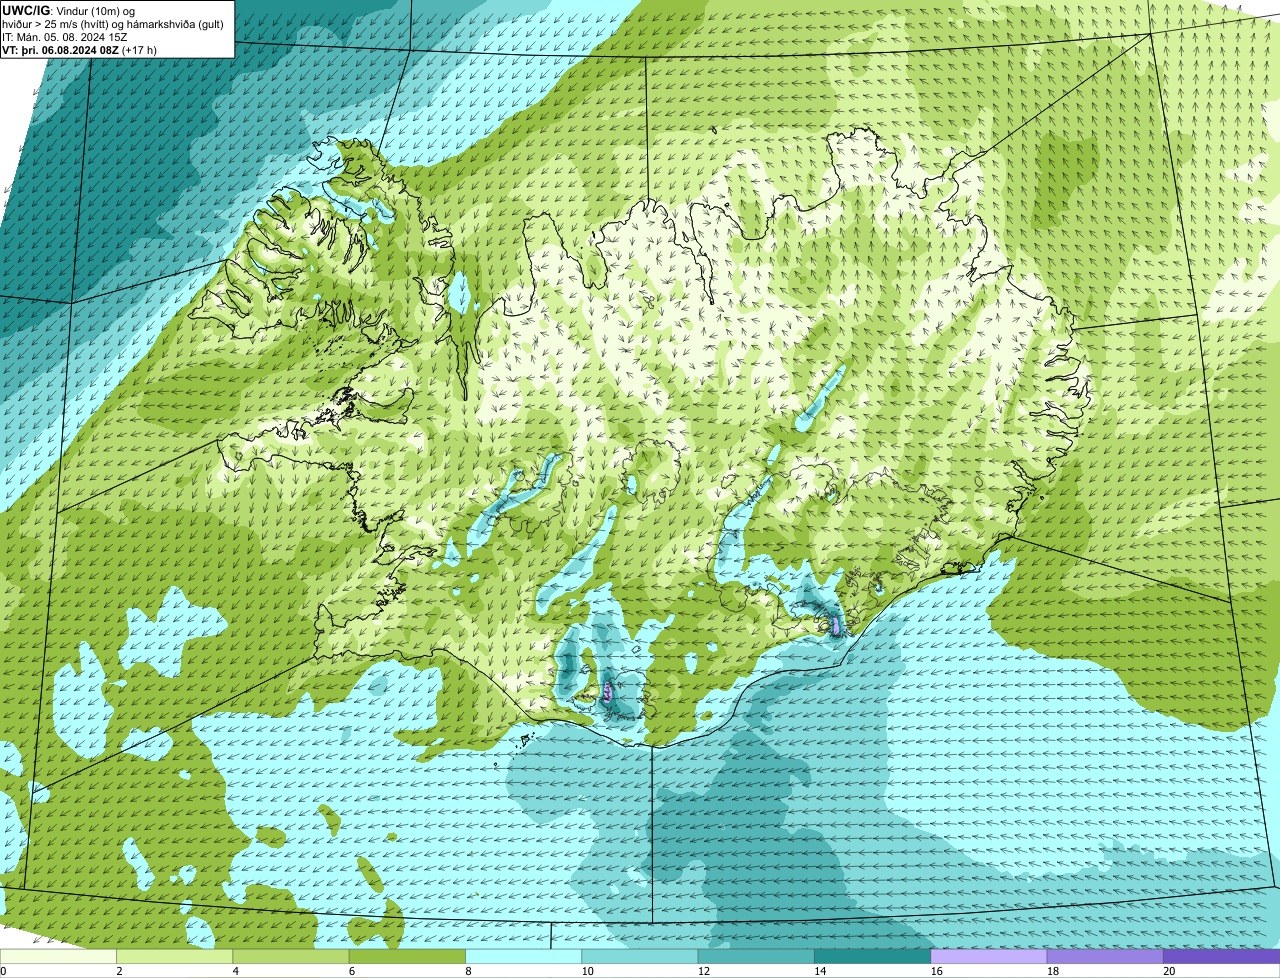The height and width of the screenshot is (978, 1280).
Task: Click the line 'hviður > 25 m/s (hvítt) og hámarkshviða (gult)'
Action: coord(113,24)
